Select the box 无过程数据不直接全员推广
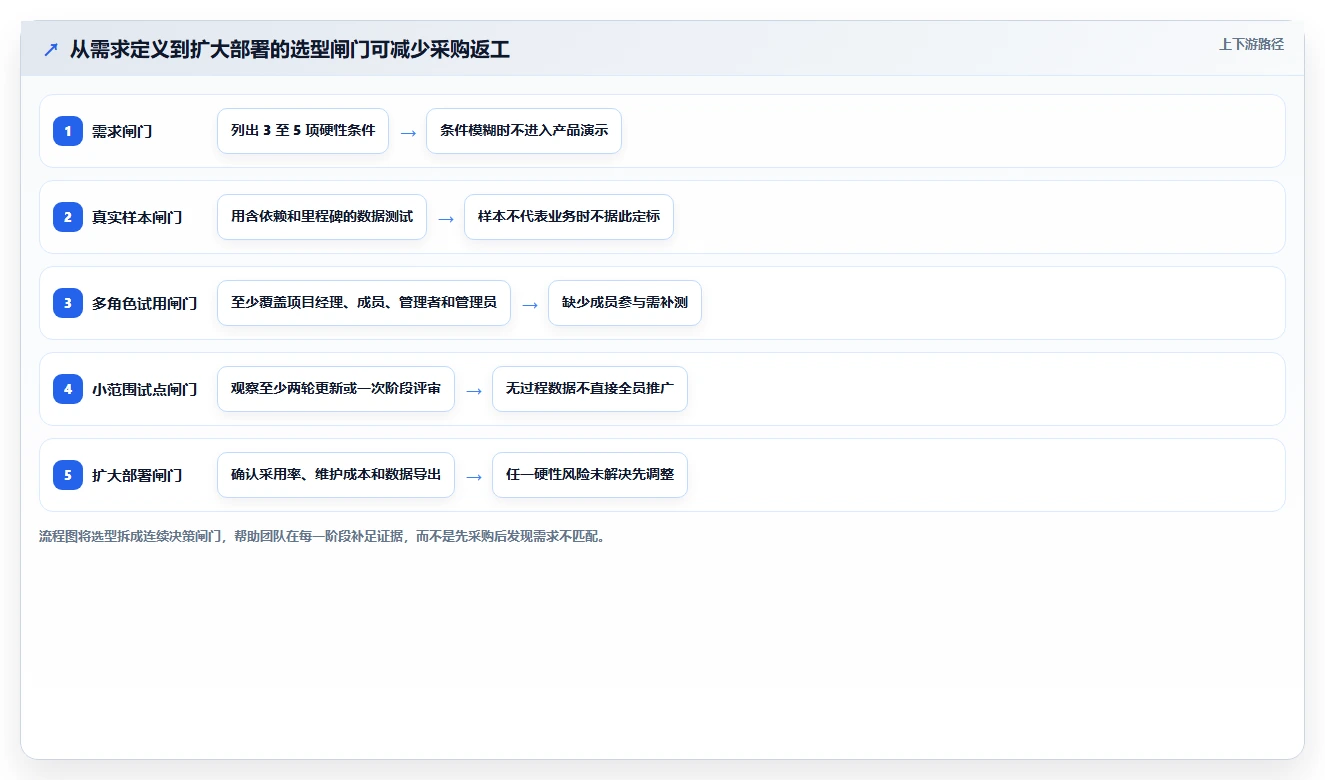This screenshot has height=780, width=1325. pyautogui.click(x=590, y=389)
